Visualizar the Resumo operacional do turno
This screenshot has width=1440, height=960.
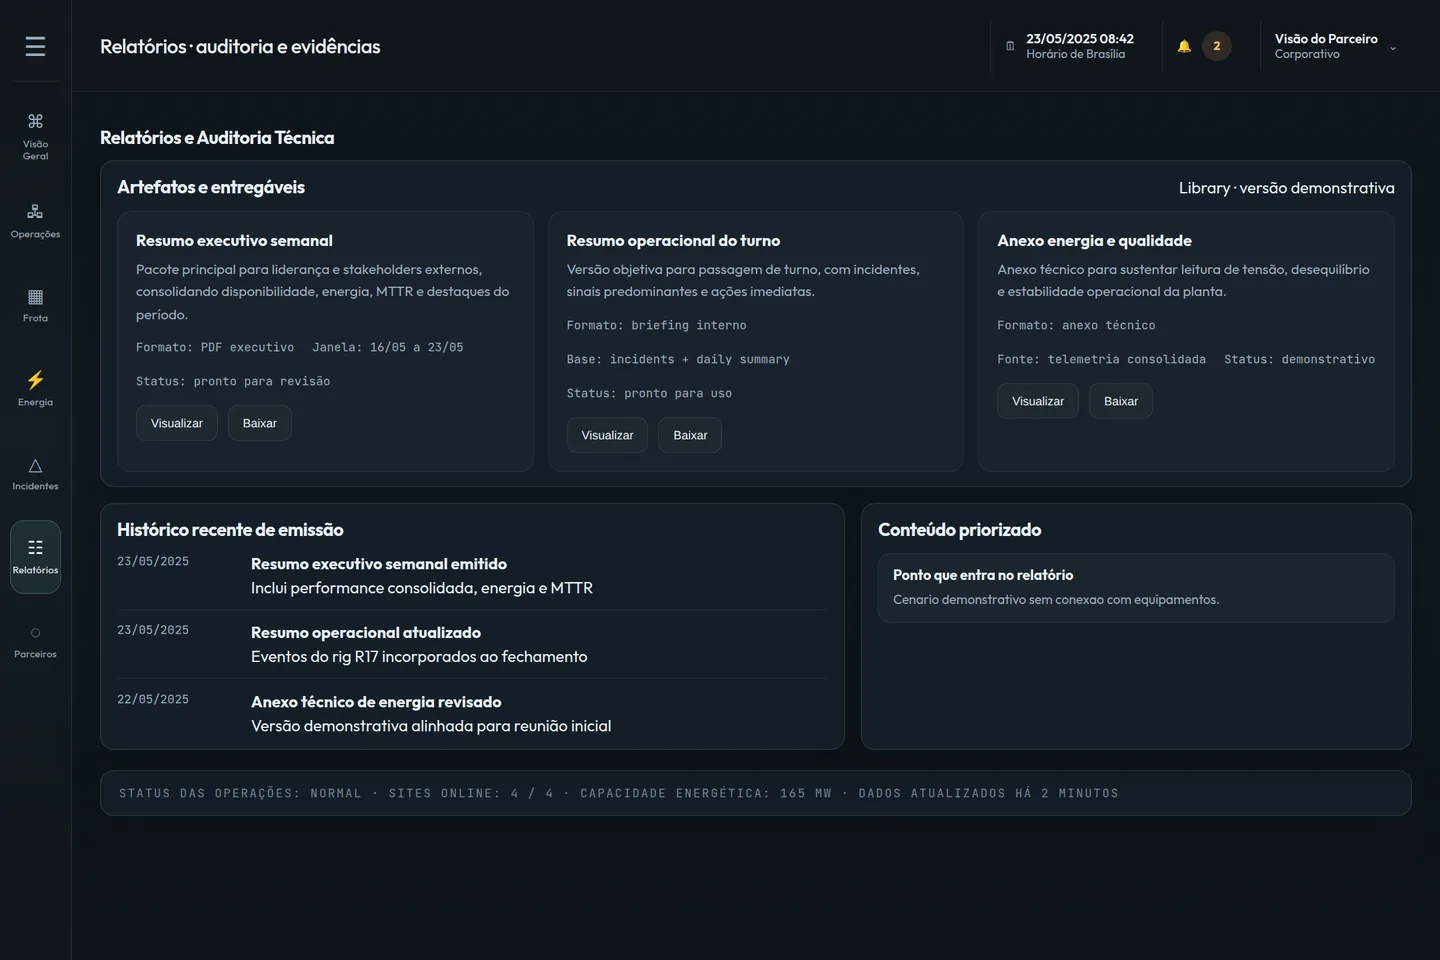click(607, 435)
